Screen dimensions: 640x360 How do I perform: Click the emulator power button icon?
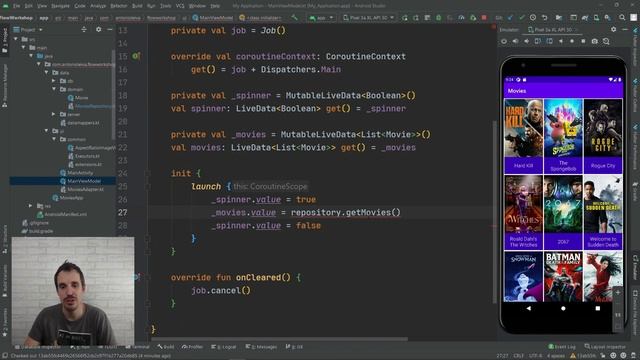point(504,41)
